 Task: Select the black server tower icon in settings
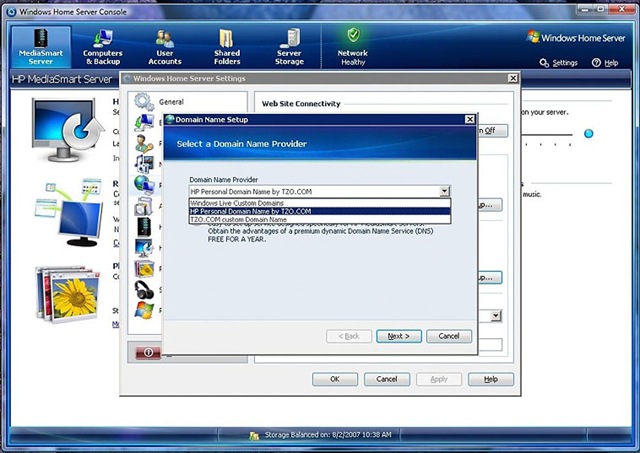point(144,227)
